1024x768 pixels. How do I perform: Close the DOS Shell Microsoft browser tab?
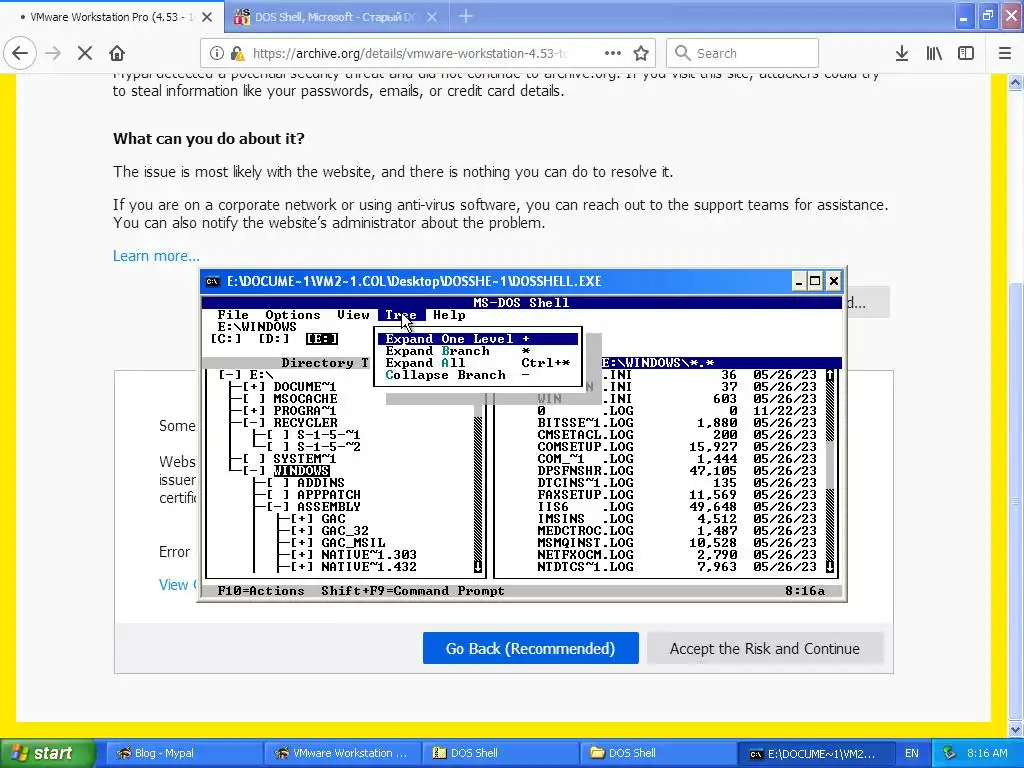tap(432, 17)
